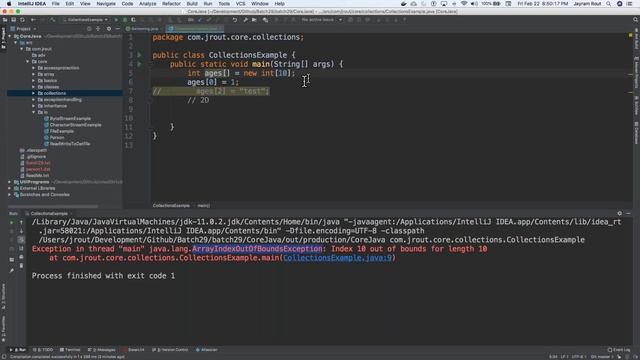The height and width of the screenshot is (360, 640).
Task: Click run gutter arrow beside main method
Action: tap(140, 64)
